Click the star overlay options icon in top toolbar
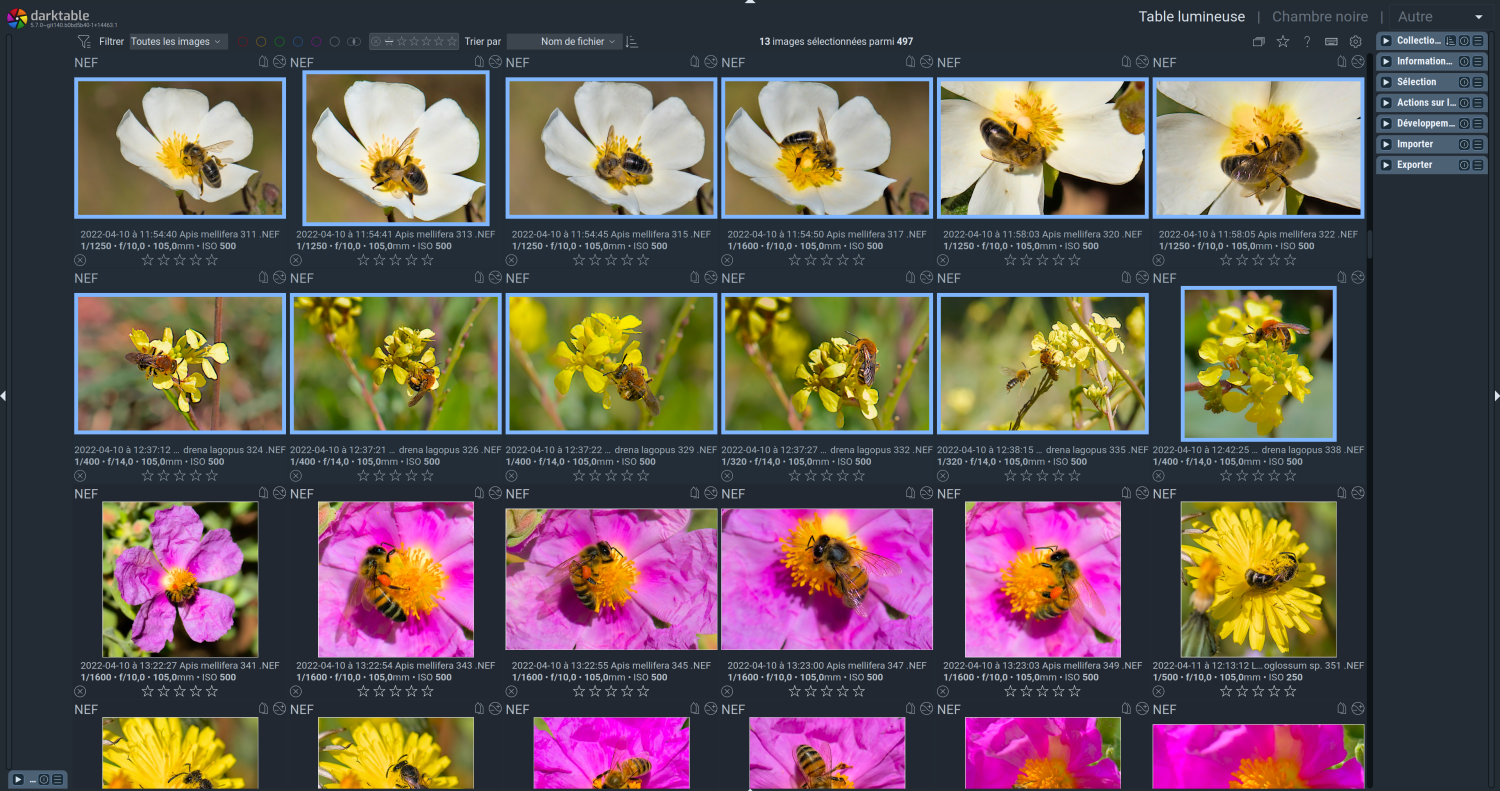Image resolution: width=1500 pixels, height=791 pixels. point(1283,42)
